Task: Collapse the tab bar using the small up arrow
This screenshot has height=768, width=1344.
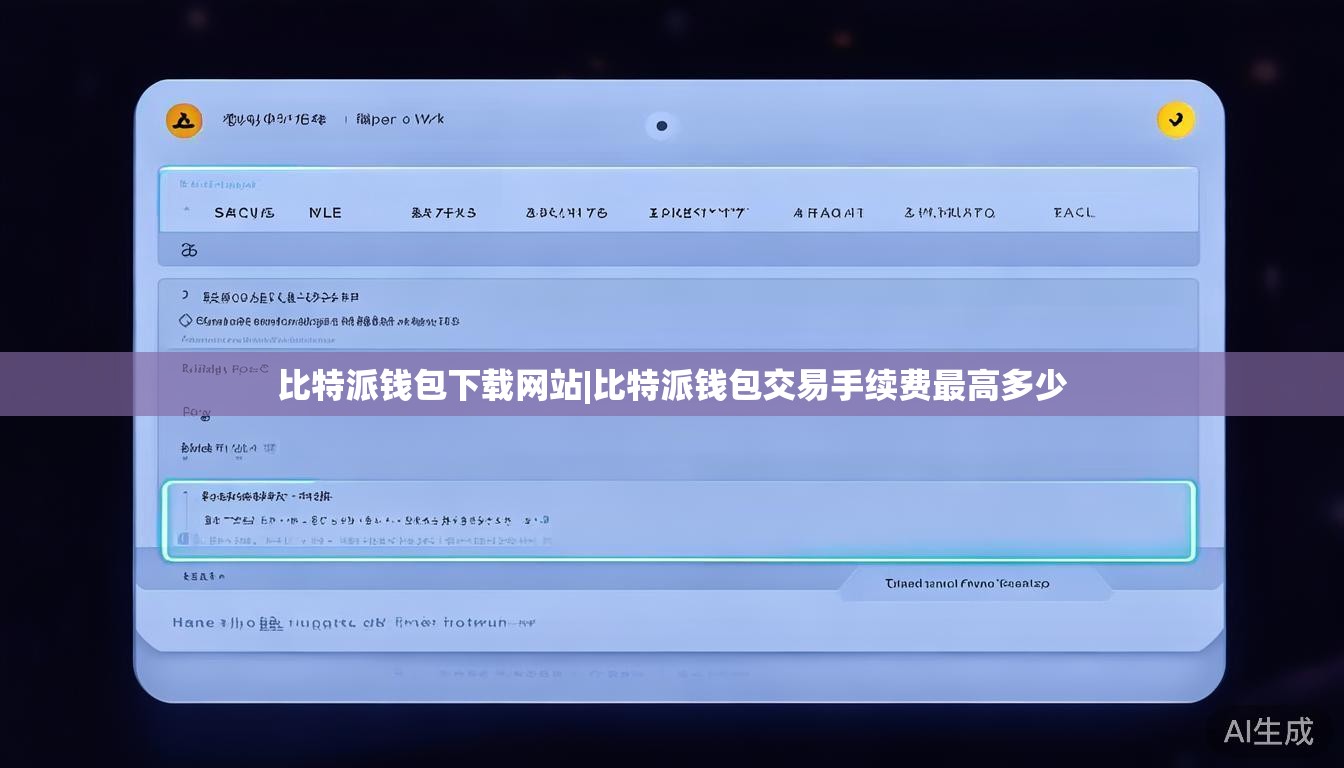Action: click(186, 211)
